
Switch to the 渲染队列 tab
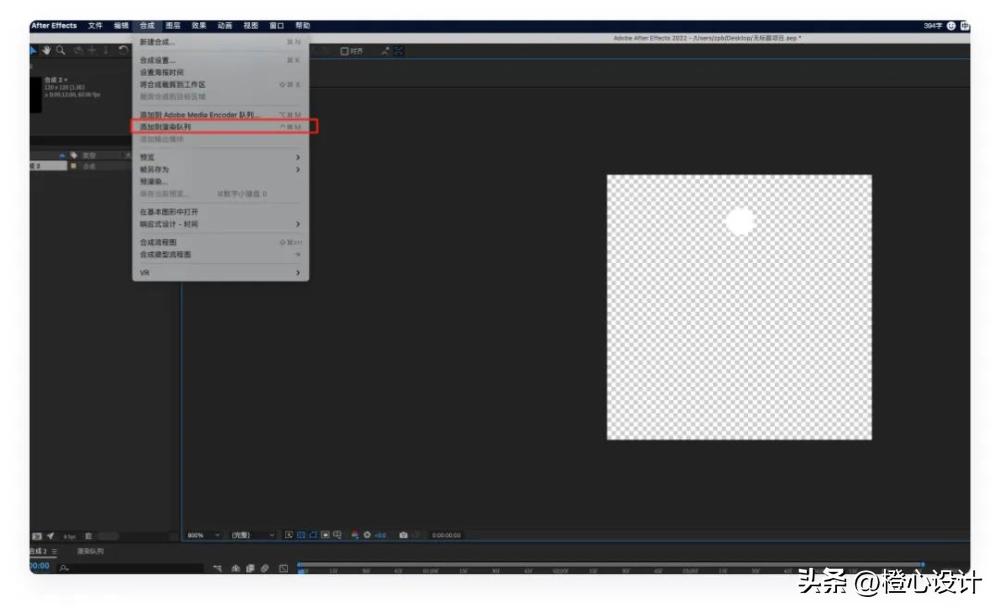tap(91, 551)
